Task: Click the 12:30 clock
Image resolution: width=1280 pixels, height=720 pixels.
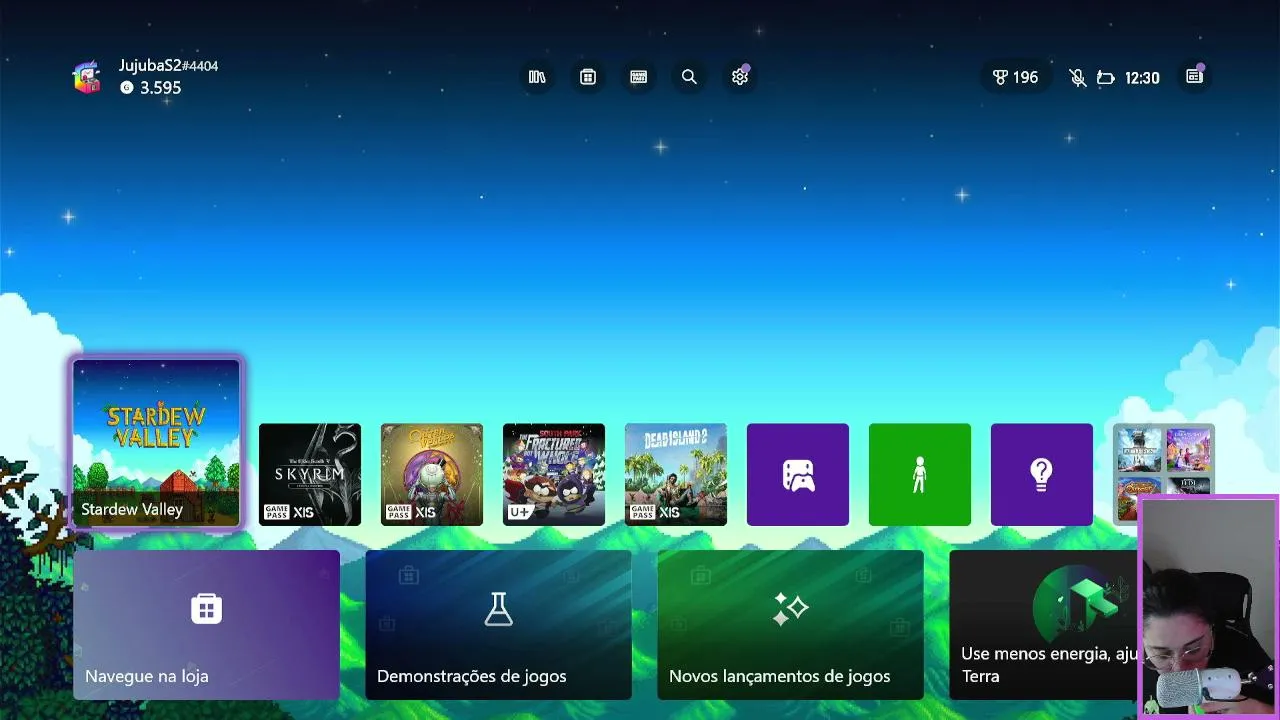Action: (1142, 78)
